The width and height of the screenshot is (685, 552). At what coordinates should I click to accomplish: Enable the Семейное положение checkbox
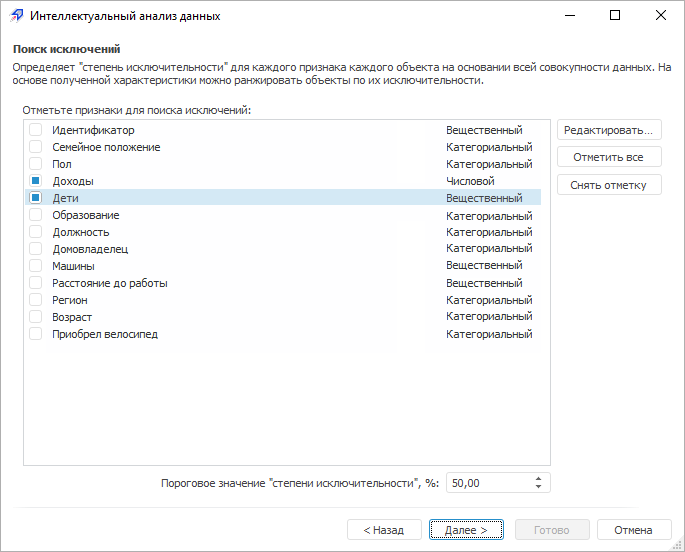36,147
